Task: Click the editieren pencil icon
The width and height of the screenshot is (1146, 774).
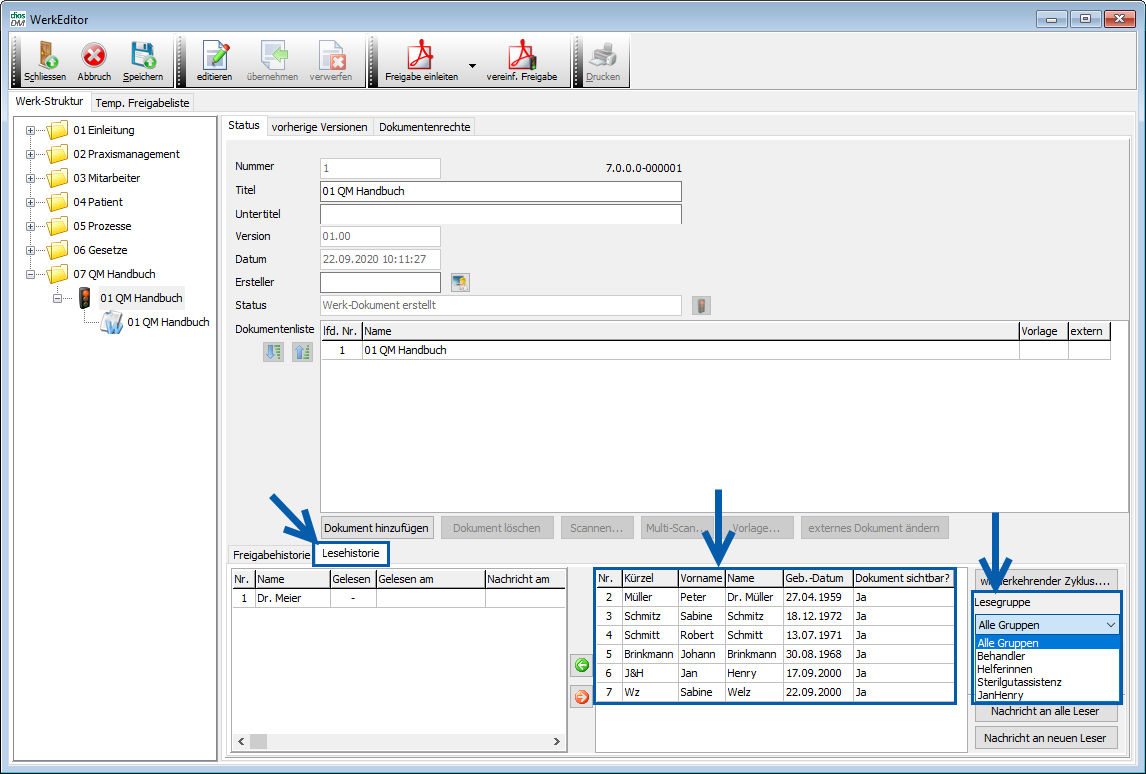Action: click(x=214, y=56)
